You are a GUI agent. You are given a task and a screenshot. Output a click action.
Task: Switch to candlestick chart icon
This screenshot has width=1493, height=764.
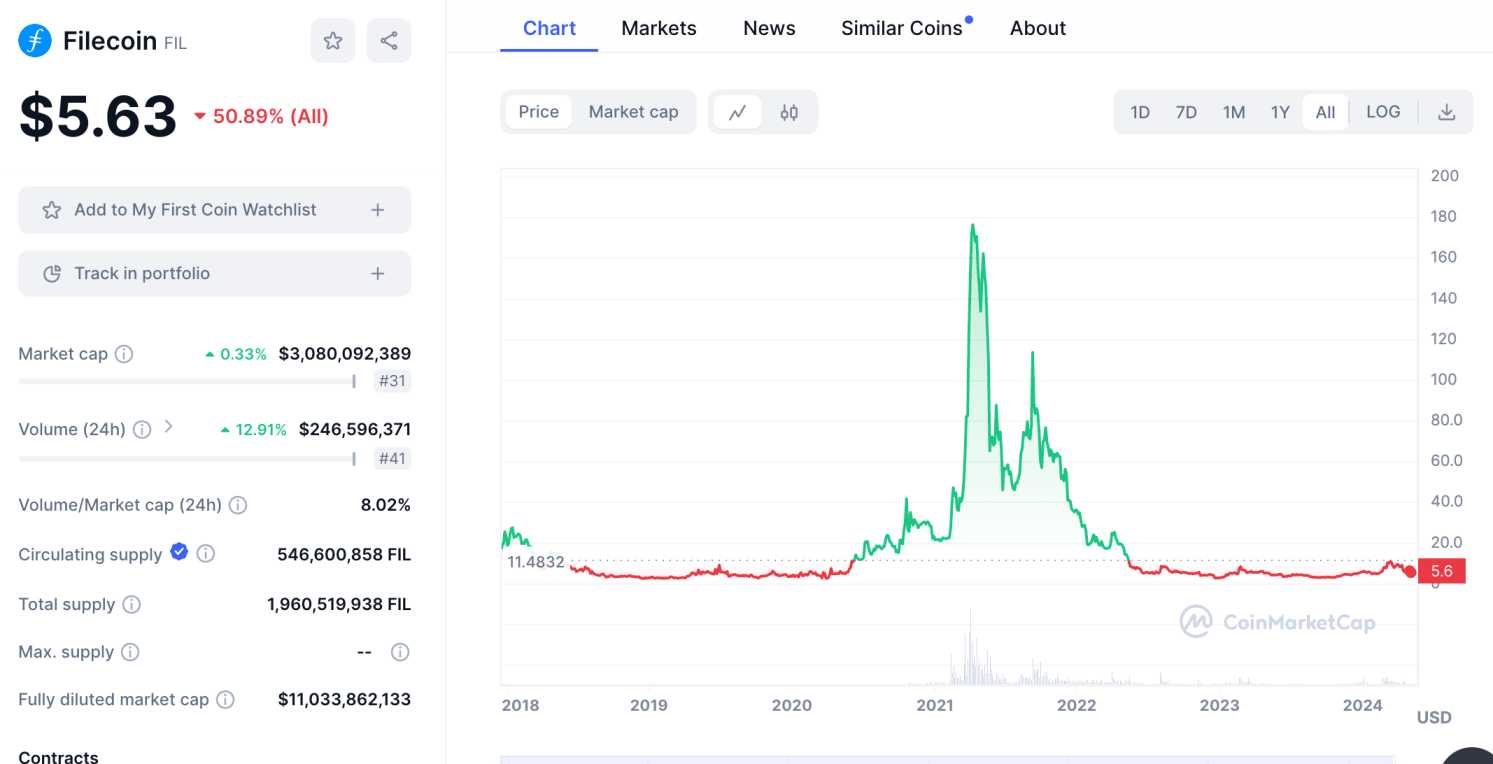(789, 112)
